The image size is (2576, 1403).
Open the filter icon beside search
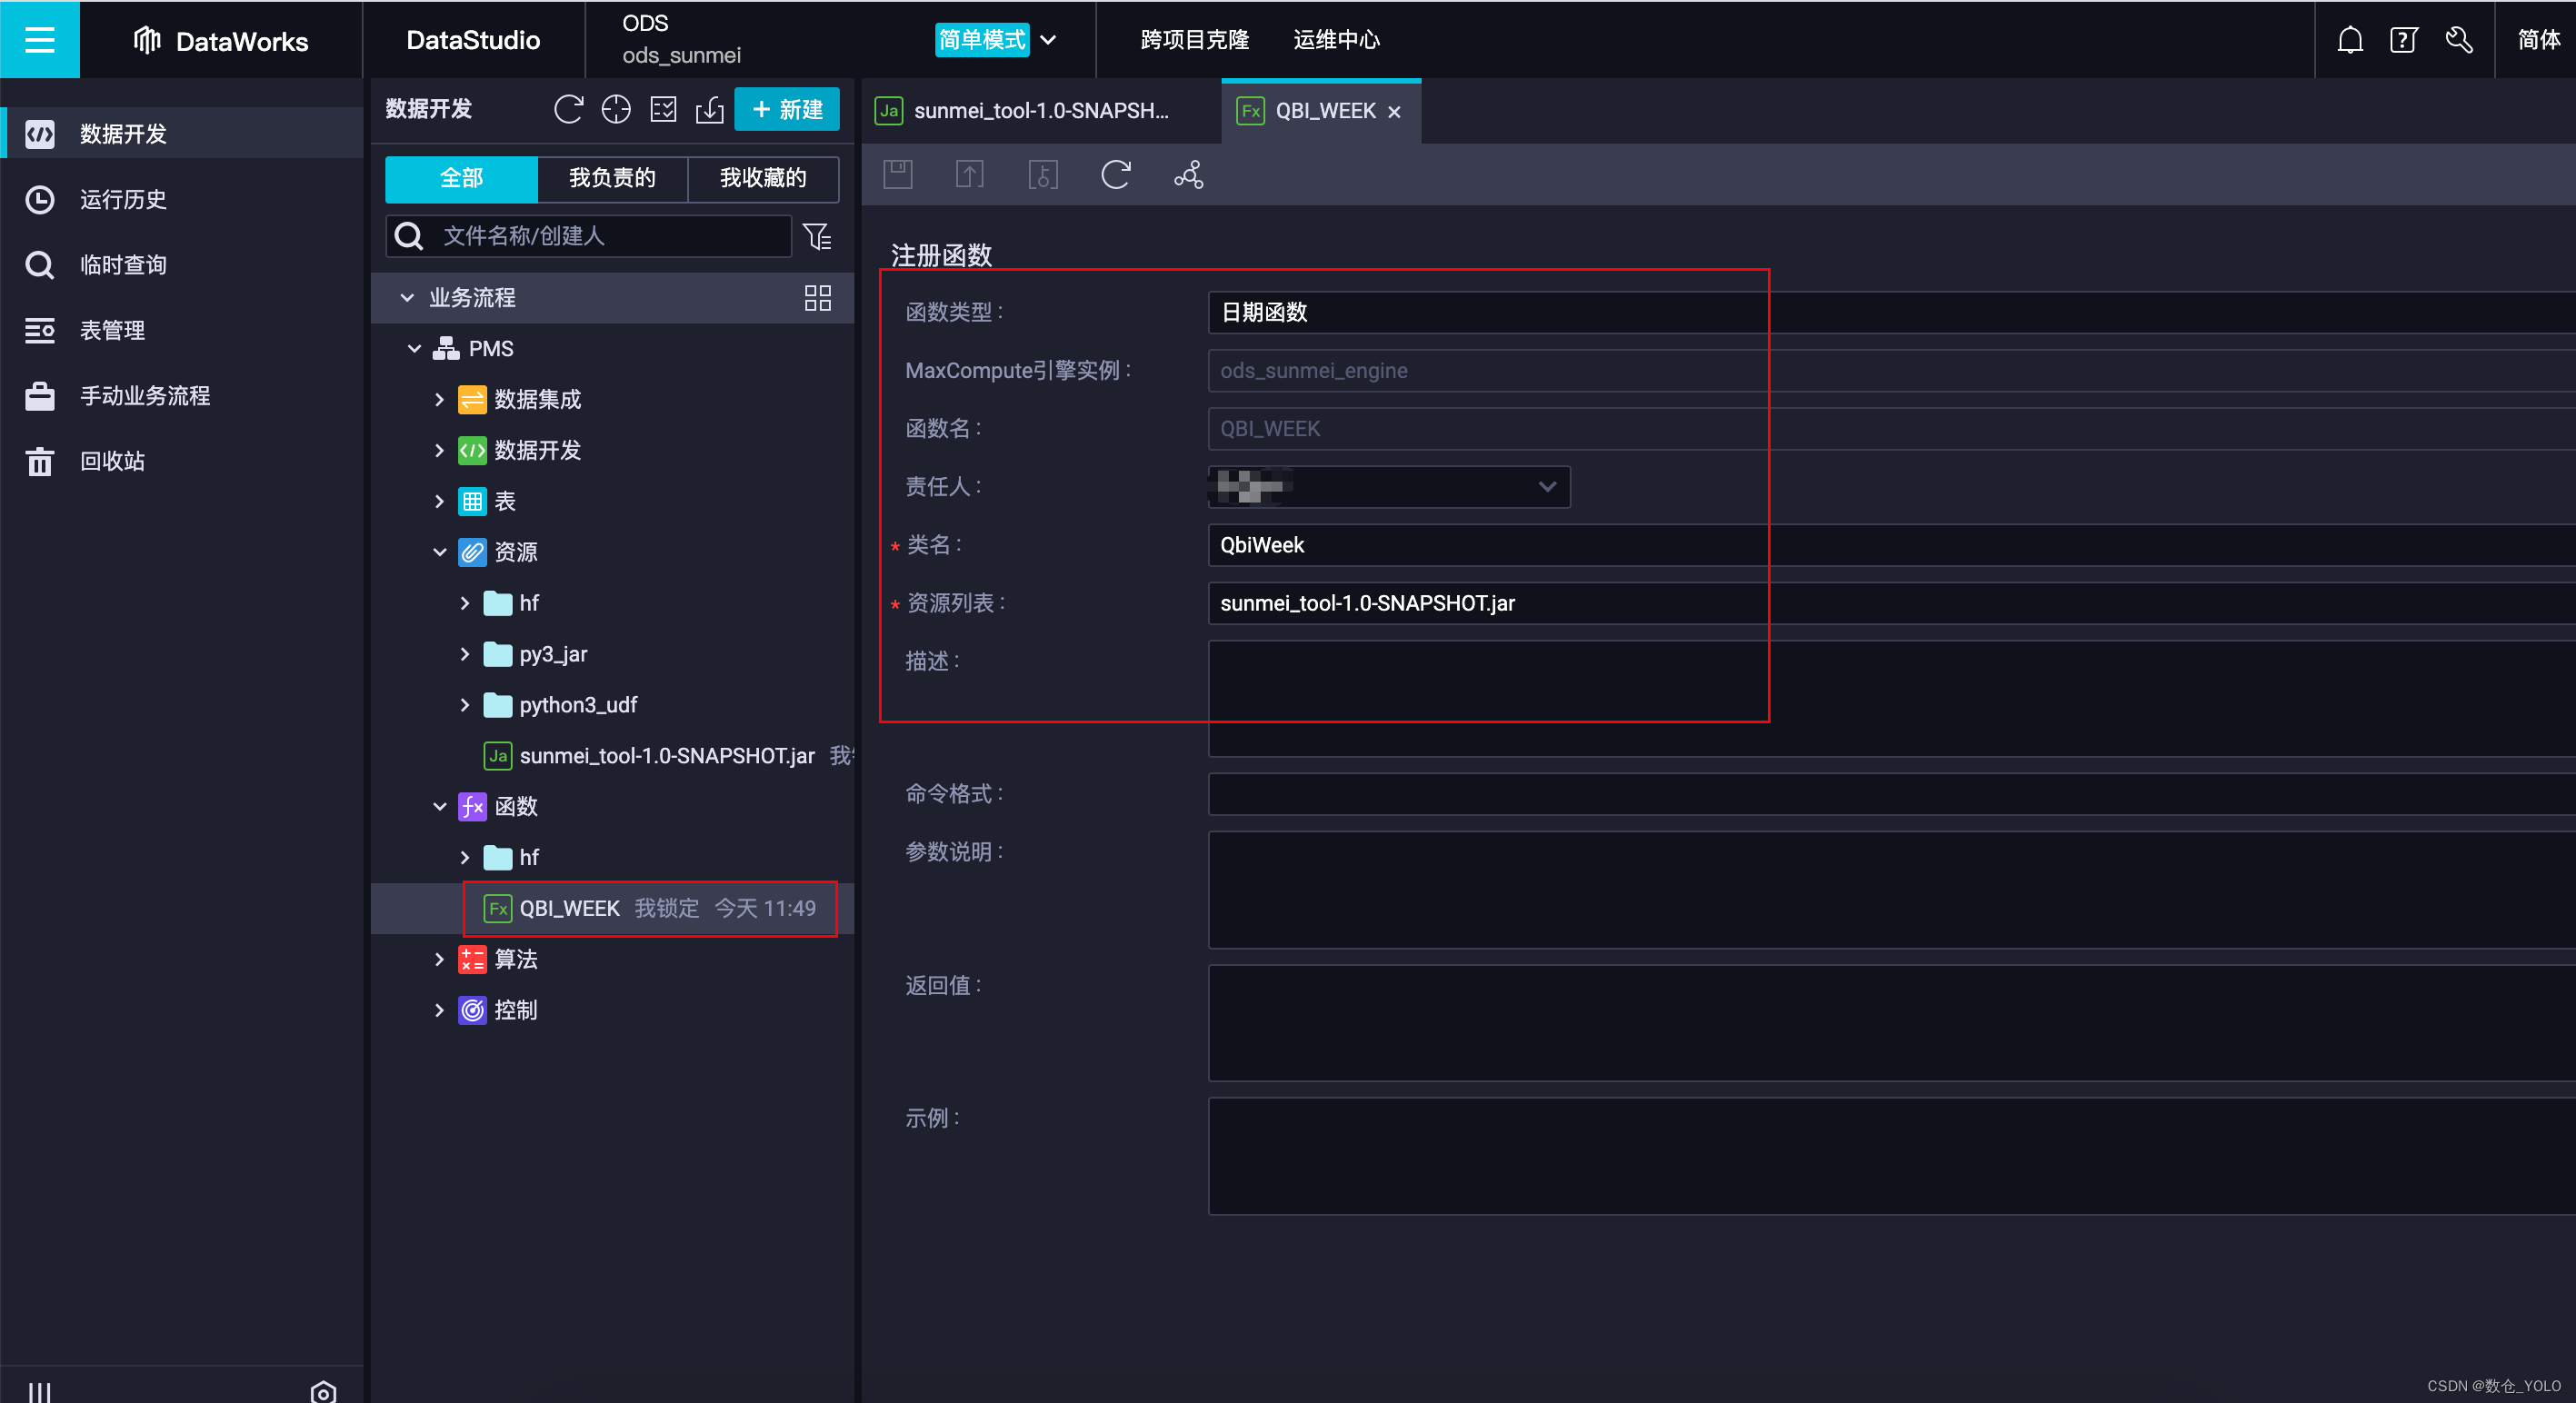click(817, 236)
